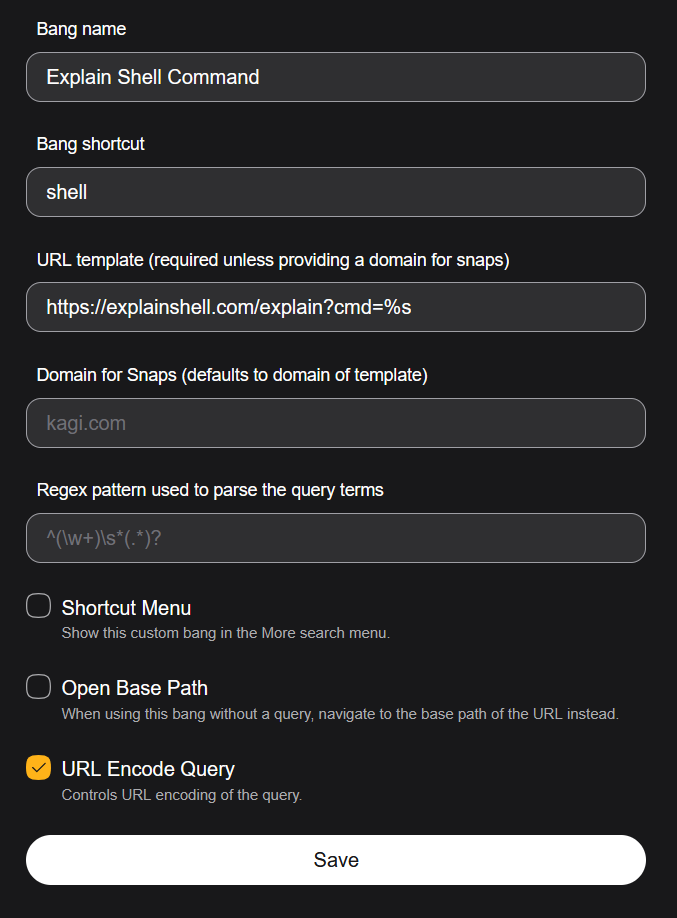The width and height of the screenshot is (677, 918).
Task: Click the 'Domain for Snaps' label text
Action: [232, 375]
